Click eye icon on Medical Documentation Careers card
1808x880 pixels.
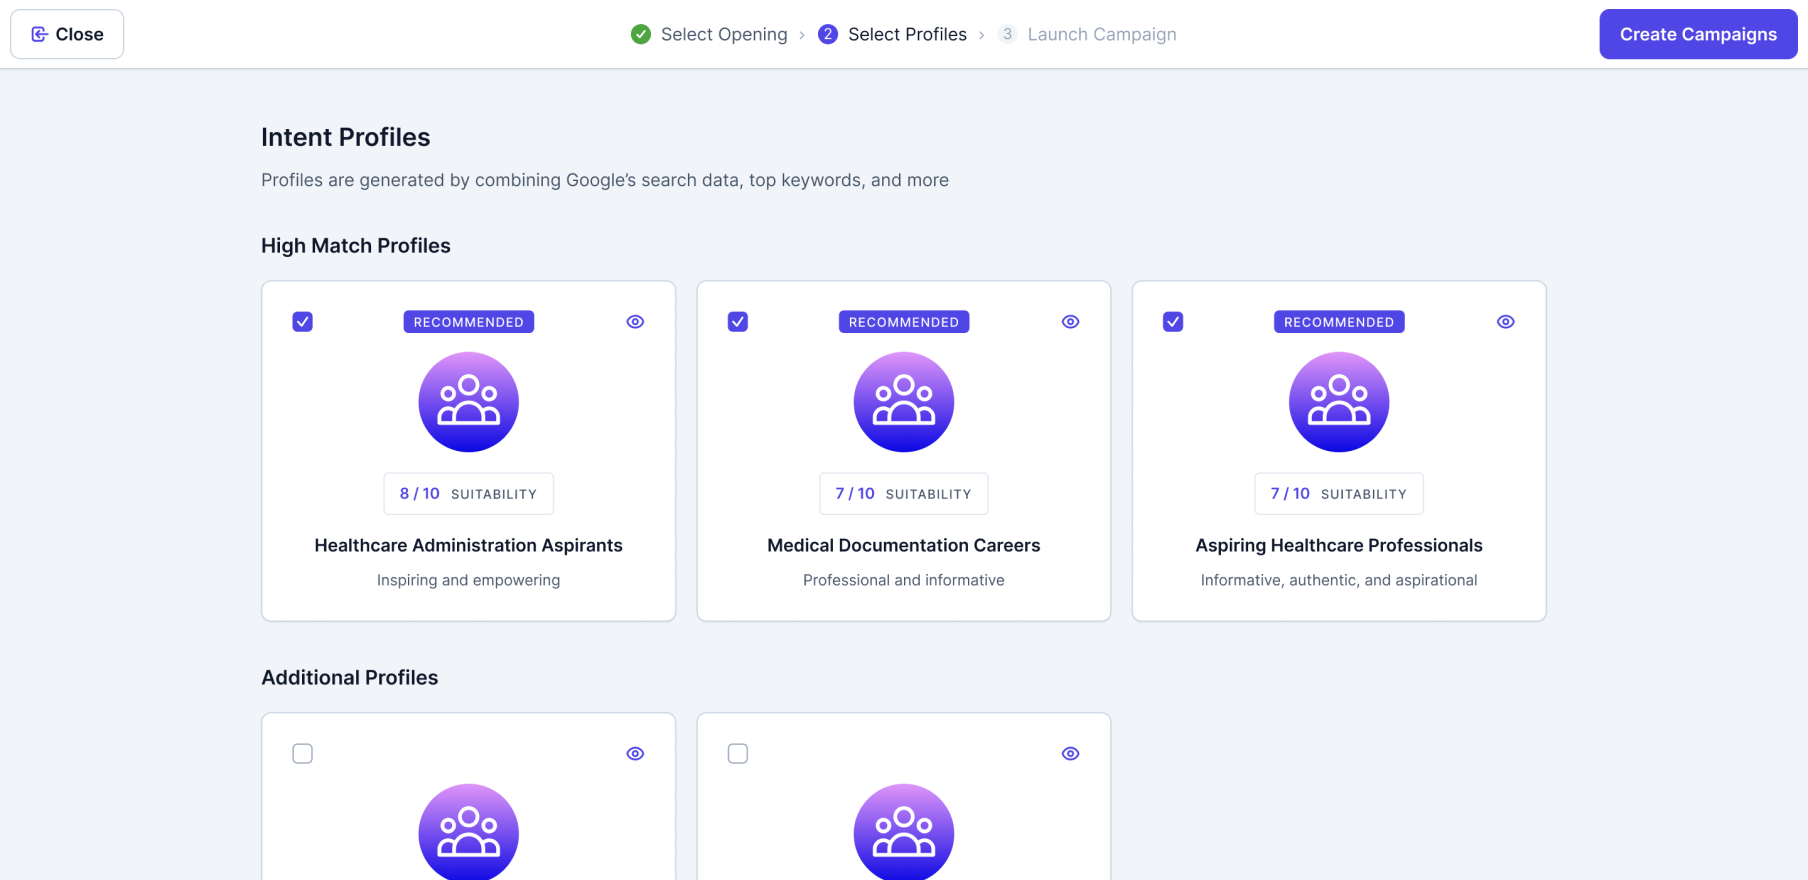coord(1070,322)
